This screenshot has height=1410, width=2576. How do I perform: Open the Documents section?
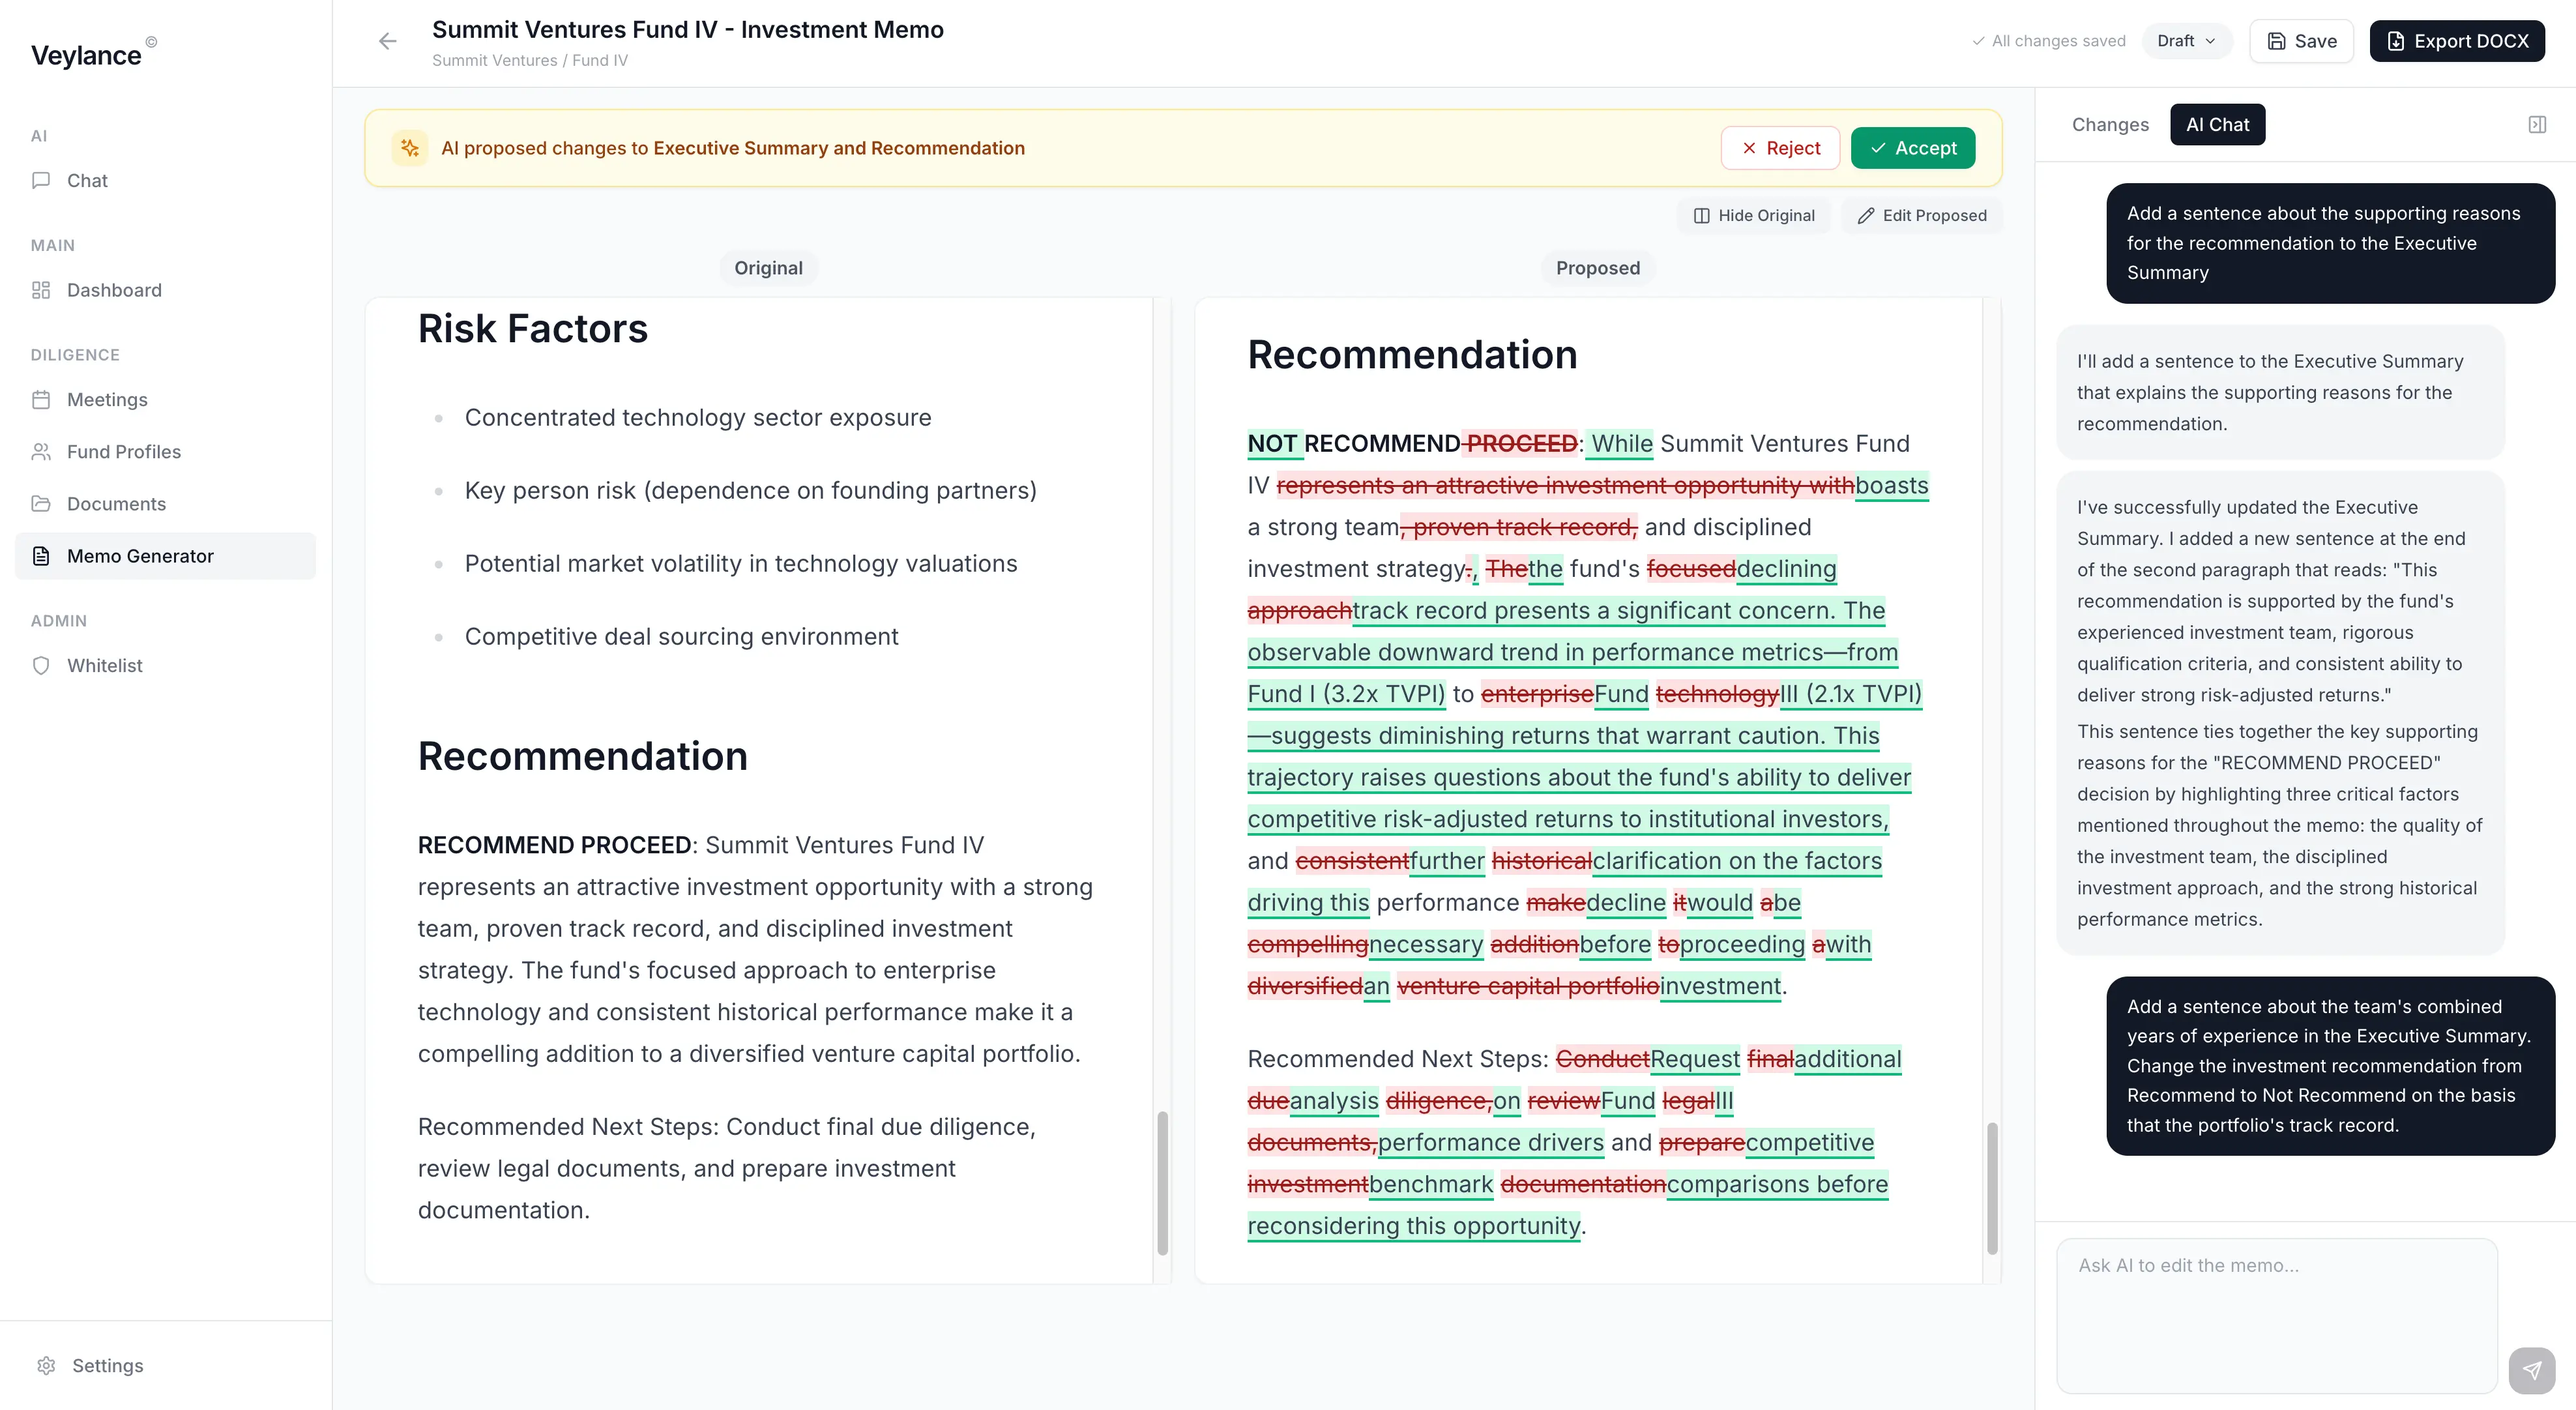(x=116, y=503)
